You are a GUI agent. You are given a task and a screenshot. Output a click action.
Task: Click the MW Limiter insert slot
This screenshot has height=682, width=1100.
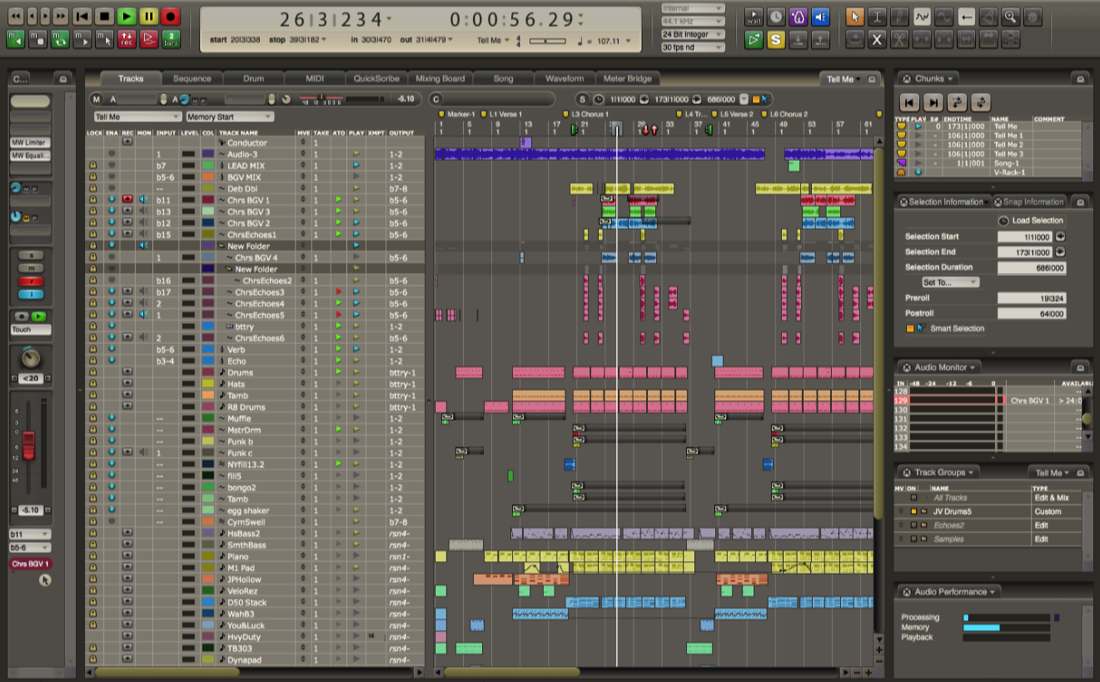point(30,143)
